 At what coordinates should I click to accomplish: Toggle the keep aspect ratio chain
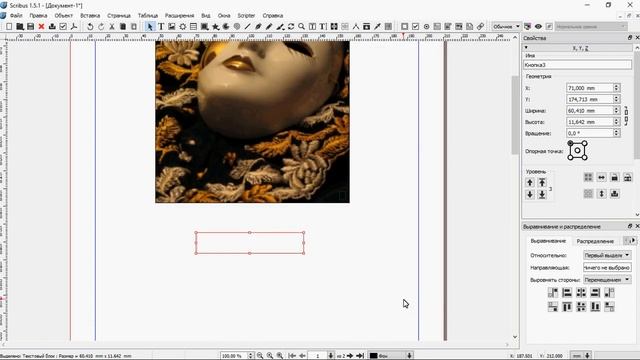(627, 116)
